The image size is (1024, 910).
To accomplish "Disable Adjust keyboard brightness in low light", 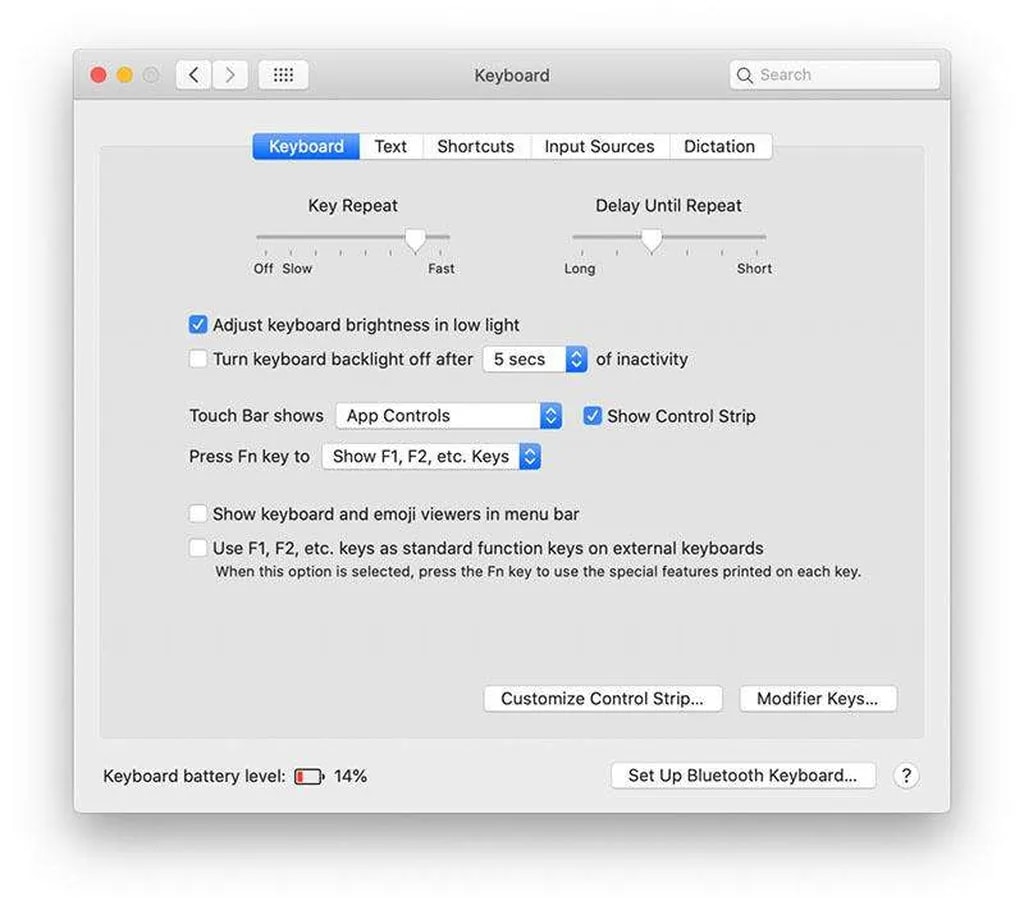I will [198, 325].
